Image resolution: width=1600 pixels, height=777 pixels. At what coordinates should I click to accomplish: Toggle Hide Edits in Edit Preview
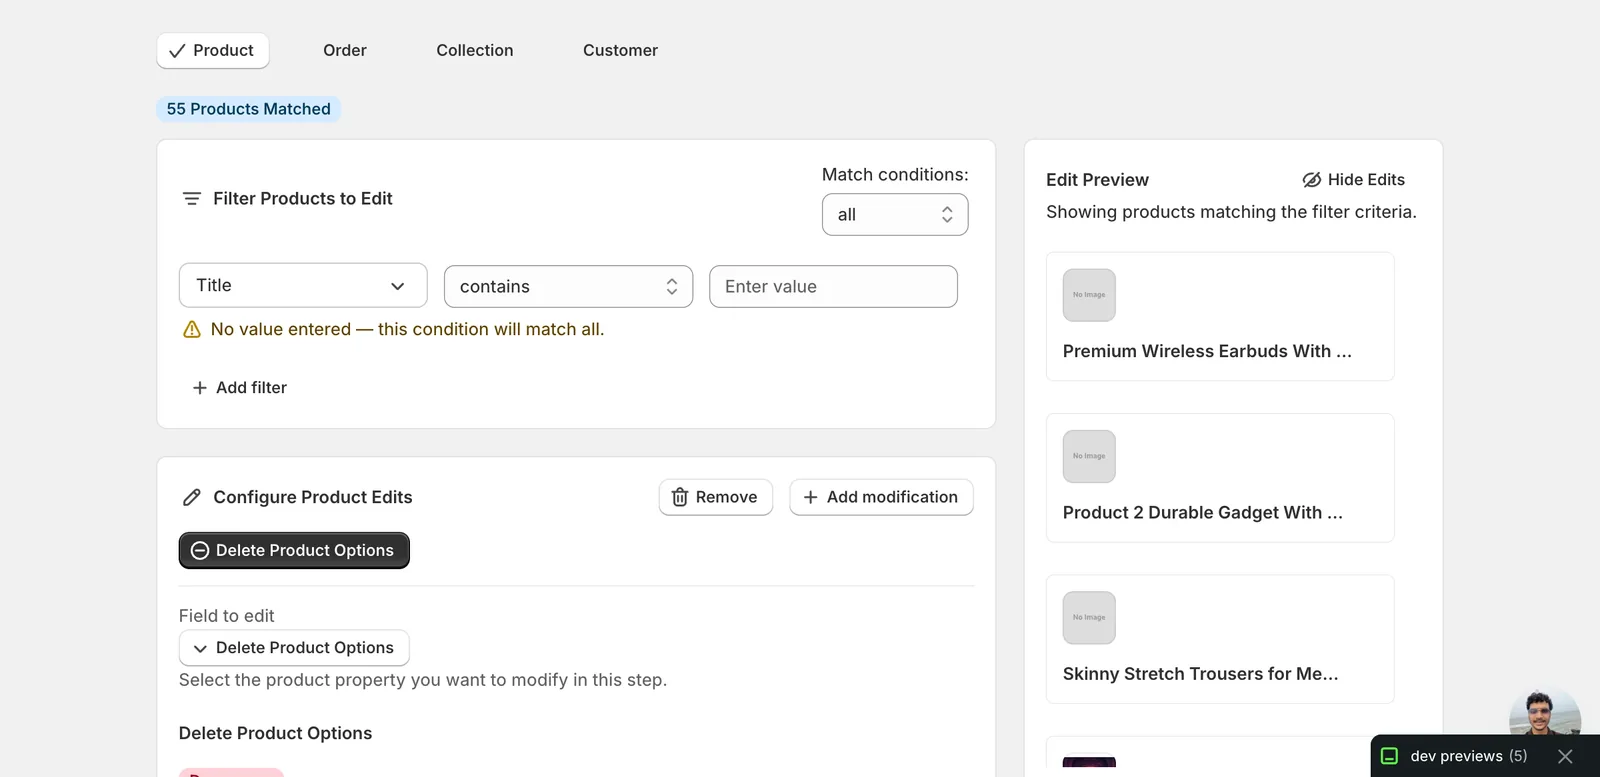click(x=1353, y=180)
